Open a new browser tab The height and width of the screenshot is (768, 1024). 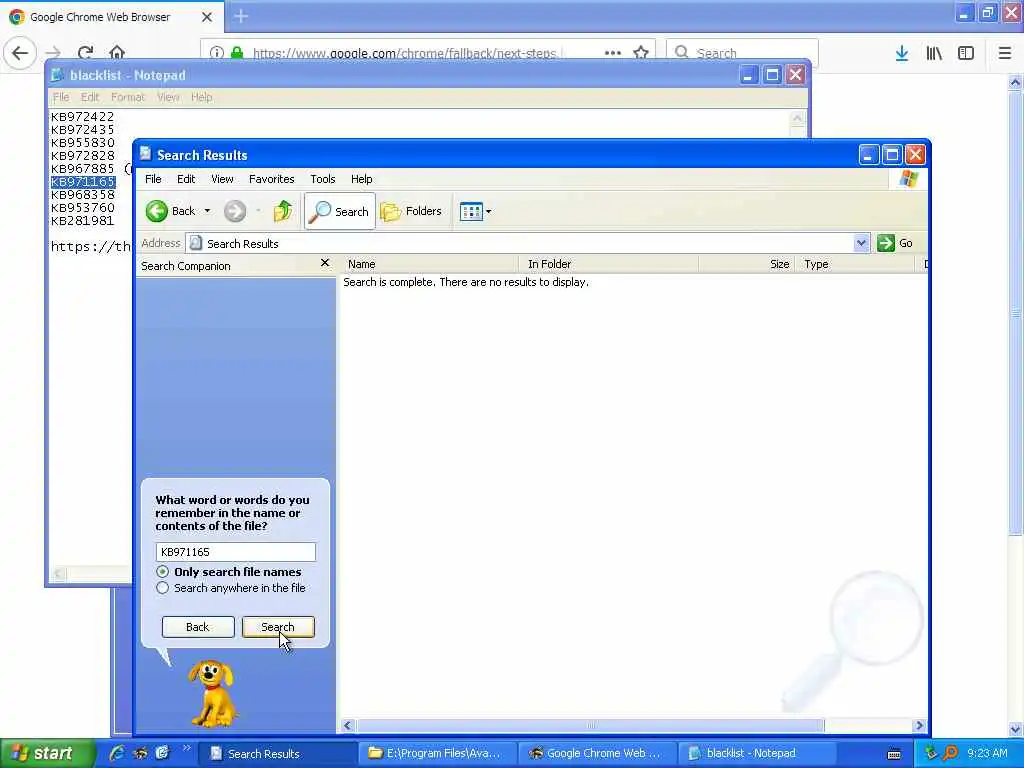coord(241,16)
